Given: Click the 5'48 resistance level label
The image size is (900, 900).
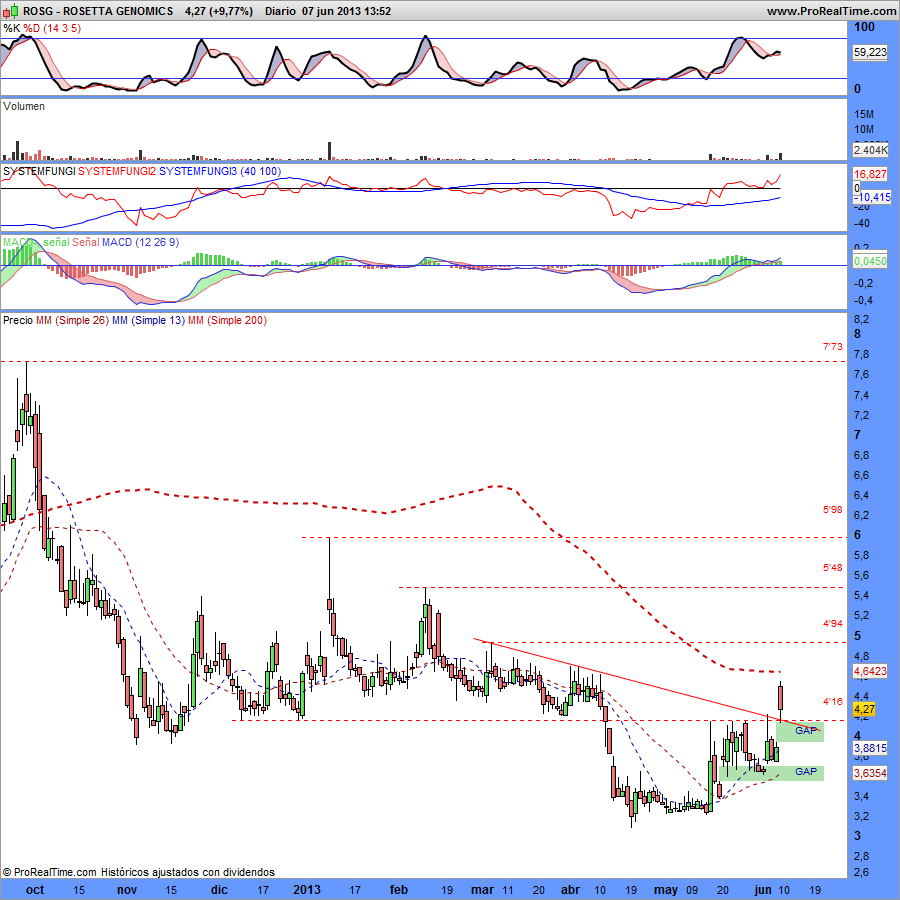Looking at the screenshot, I should click(x=833, y=568).
